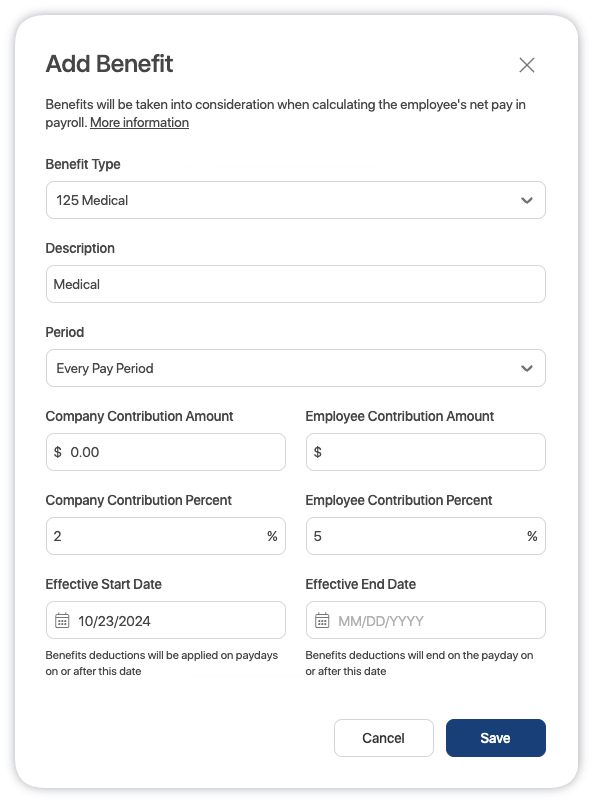
Task: Open the More information link
Action: click(139, 123)
